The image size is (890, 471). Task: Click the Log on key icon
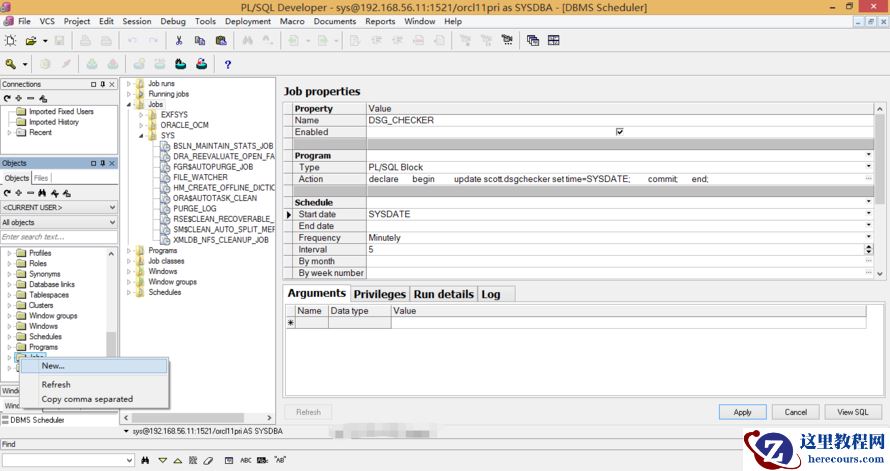[10, 64]
